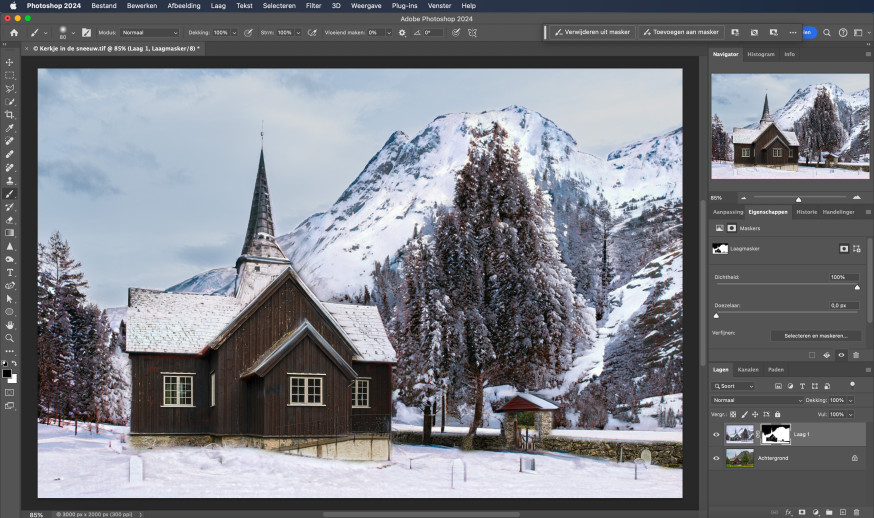The width and height of the screenshot is (874, 518).
Task: Click the Dichtheid slider handle
Action: point(857,287)
